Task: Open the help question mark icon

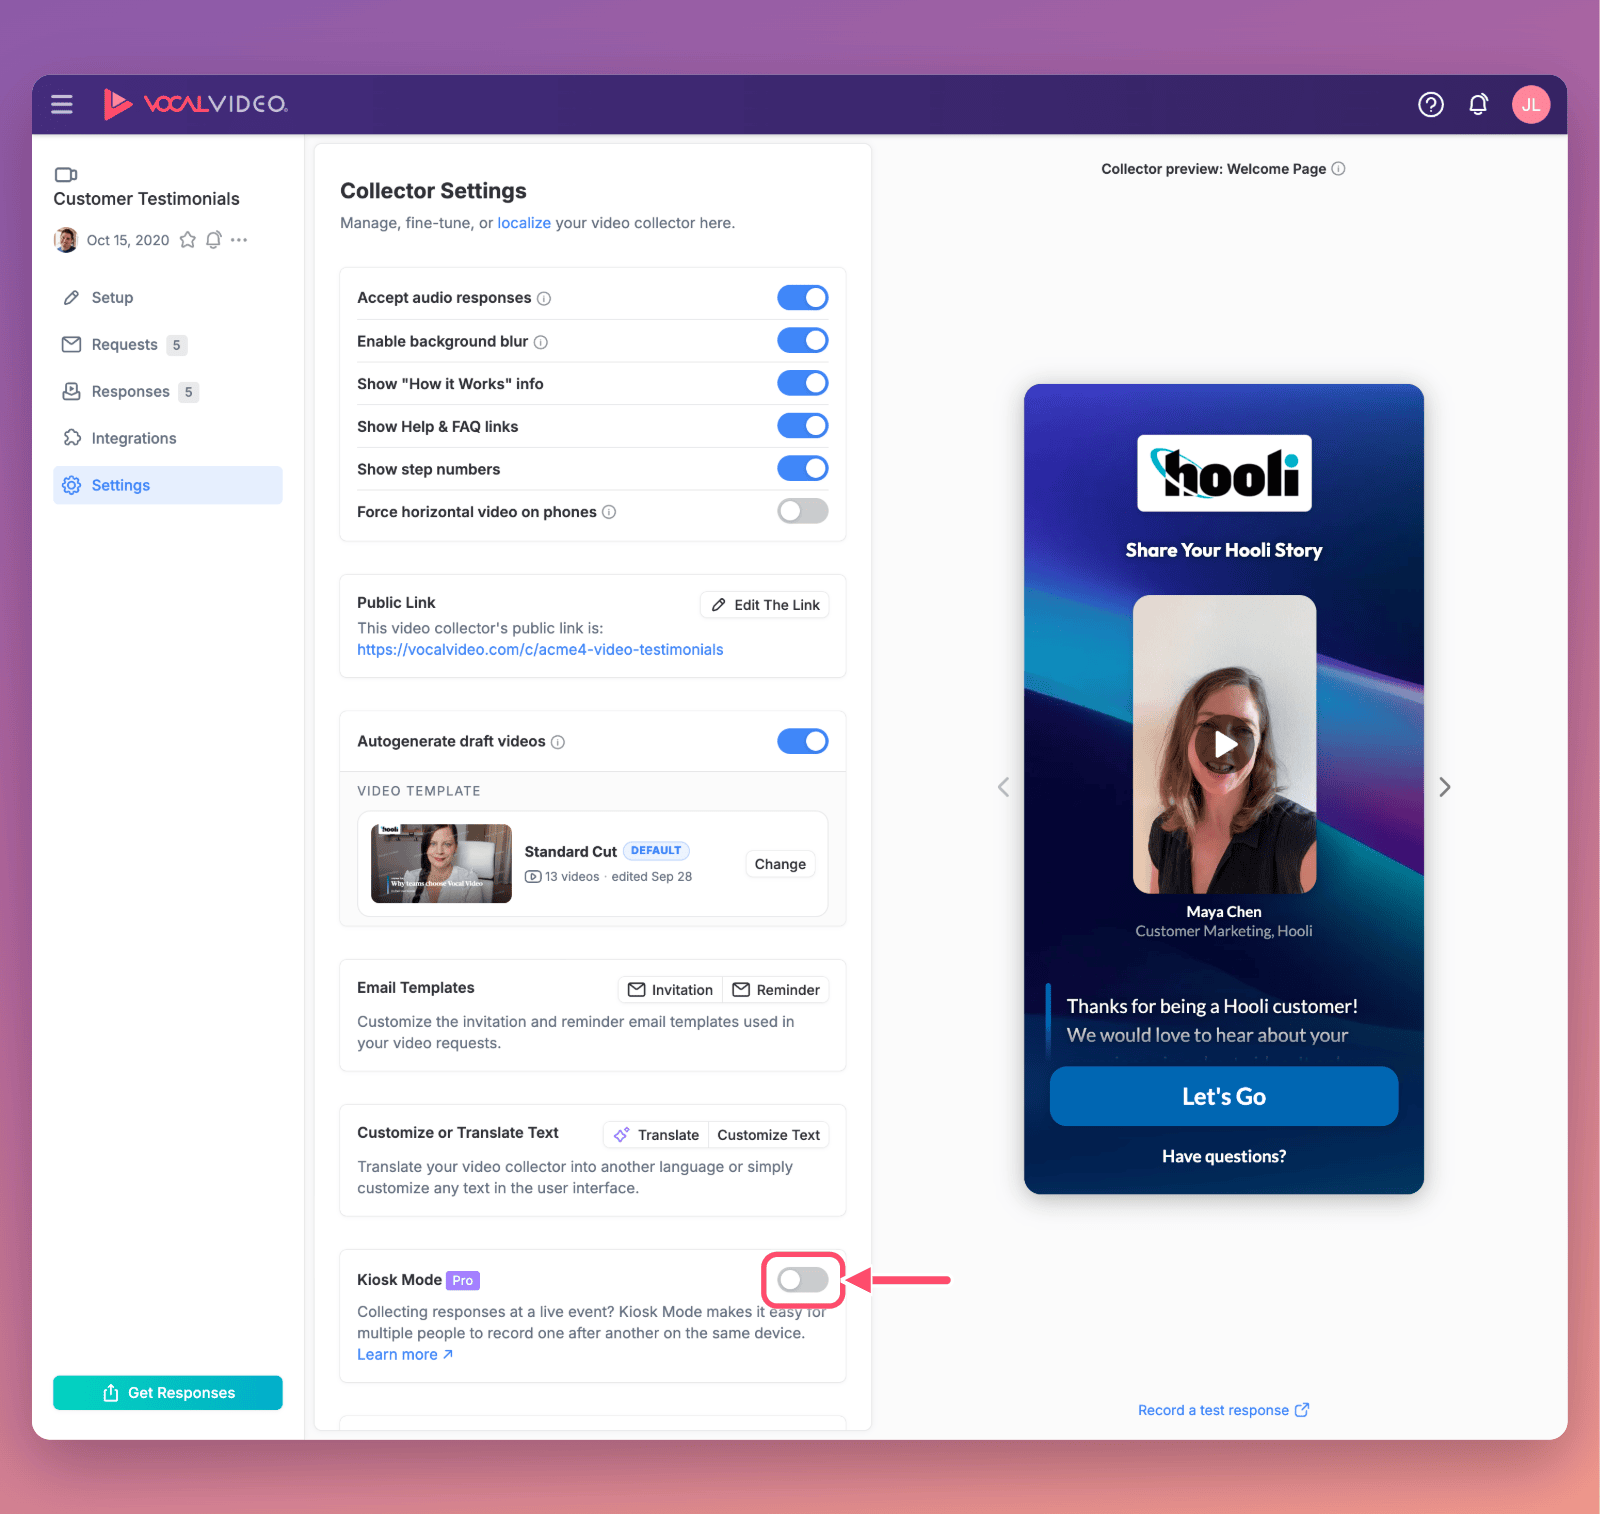Action: click(x=1431, y=104)
